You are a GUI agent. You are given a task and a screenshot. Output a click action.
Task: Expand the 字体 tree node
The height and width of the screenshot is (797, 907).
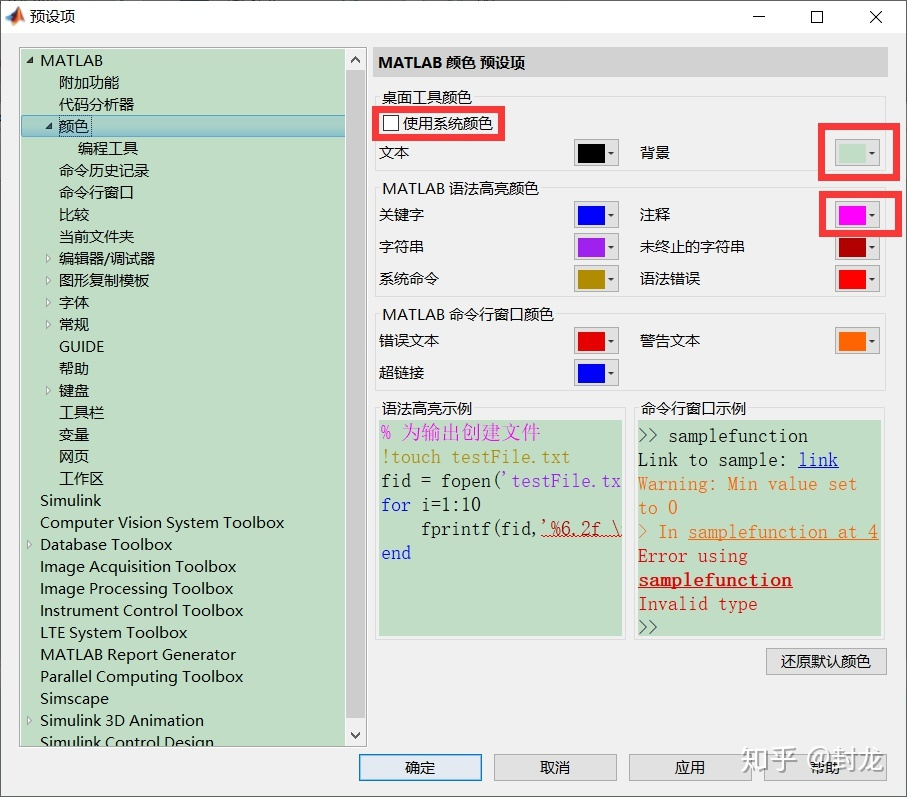(x=48, y=302)
